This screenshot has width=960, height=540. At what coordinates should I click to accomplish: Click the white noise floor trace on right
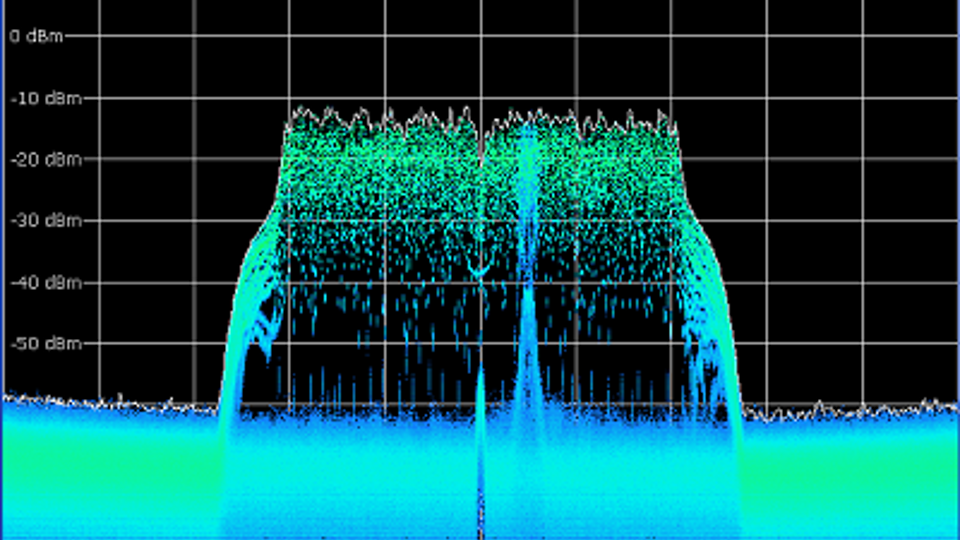pyautogui.click(x=850, y=409)
